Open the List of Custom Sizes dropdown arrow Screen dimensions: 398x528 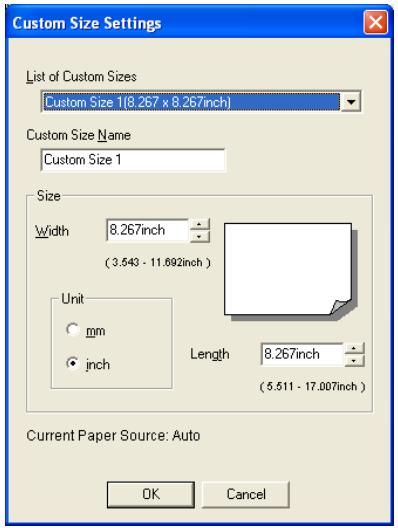point(351,101)
